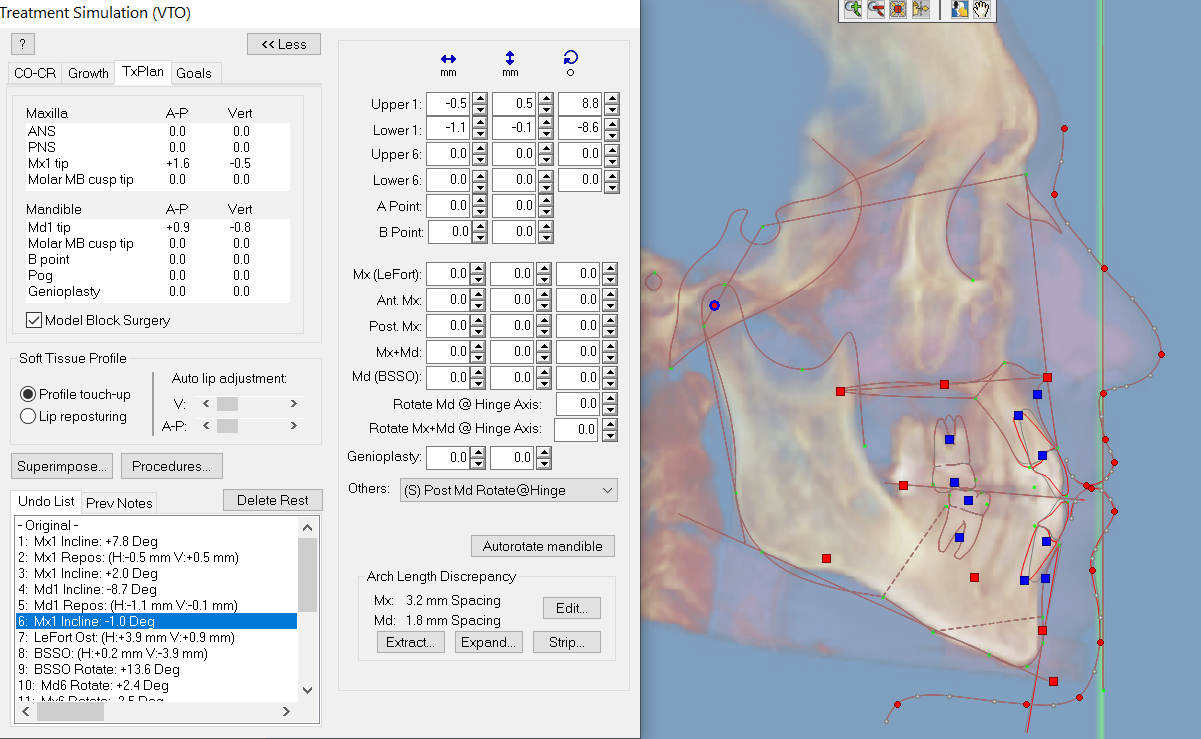This screenshot has height=739, width=1201.
Task: Click the B Point horizontal input field
Action: [x=449, y=232]
